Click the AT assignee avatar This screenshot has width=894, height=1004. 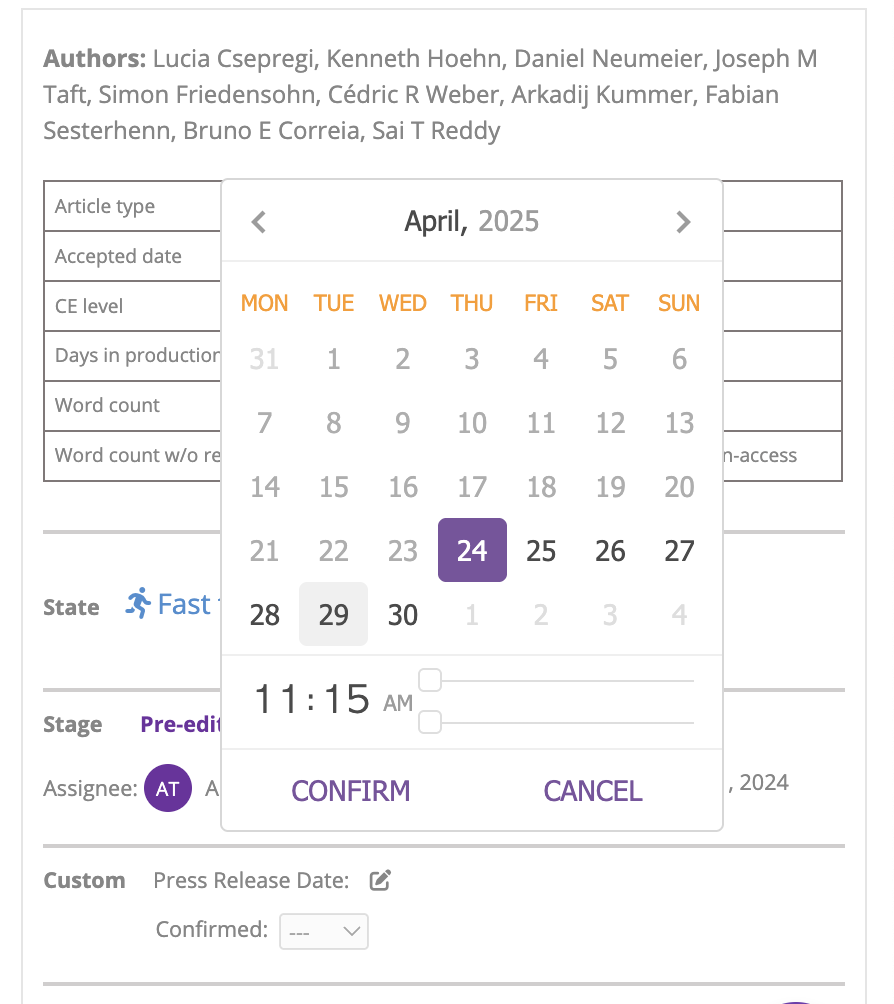(168, 788)
